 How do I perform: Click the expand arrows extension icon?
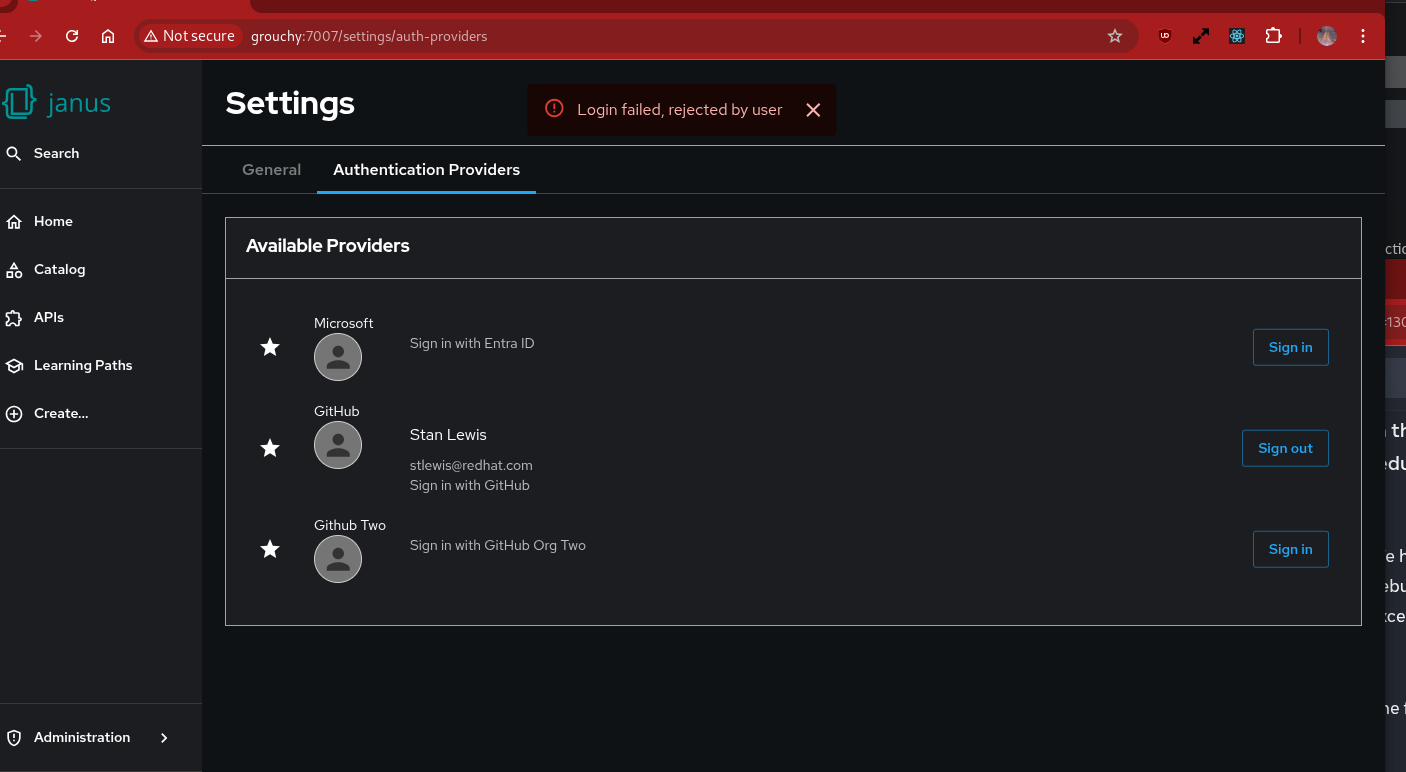click(1201, 36)
